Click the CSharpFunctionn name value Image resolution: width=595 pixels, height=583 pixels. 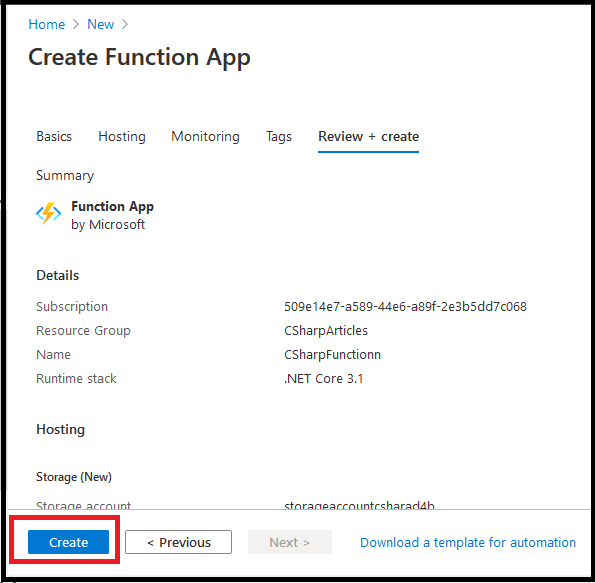coord(332,355)
